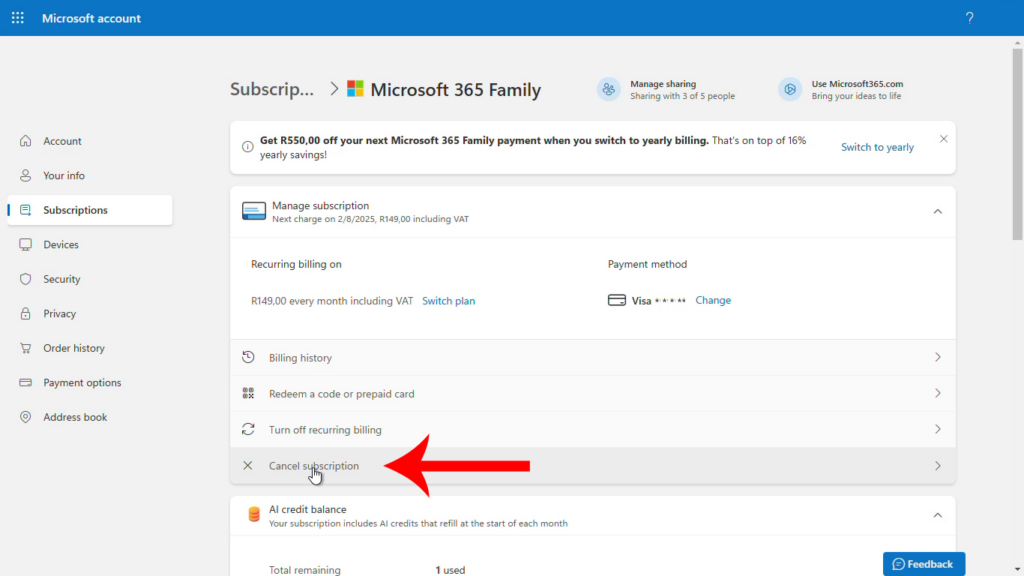Click the Switch to yearly link
1024x576 pixels.
point(877,146)
